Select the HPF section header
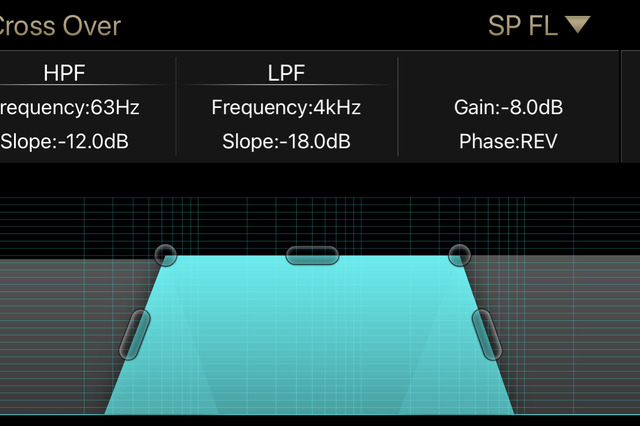Image resolution: width=640 pixels, height=426 pixels. [x=64, y=73]
